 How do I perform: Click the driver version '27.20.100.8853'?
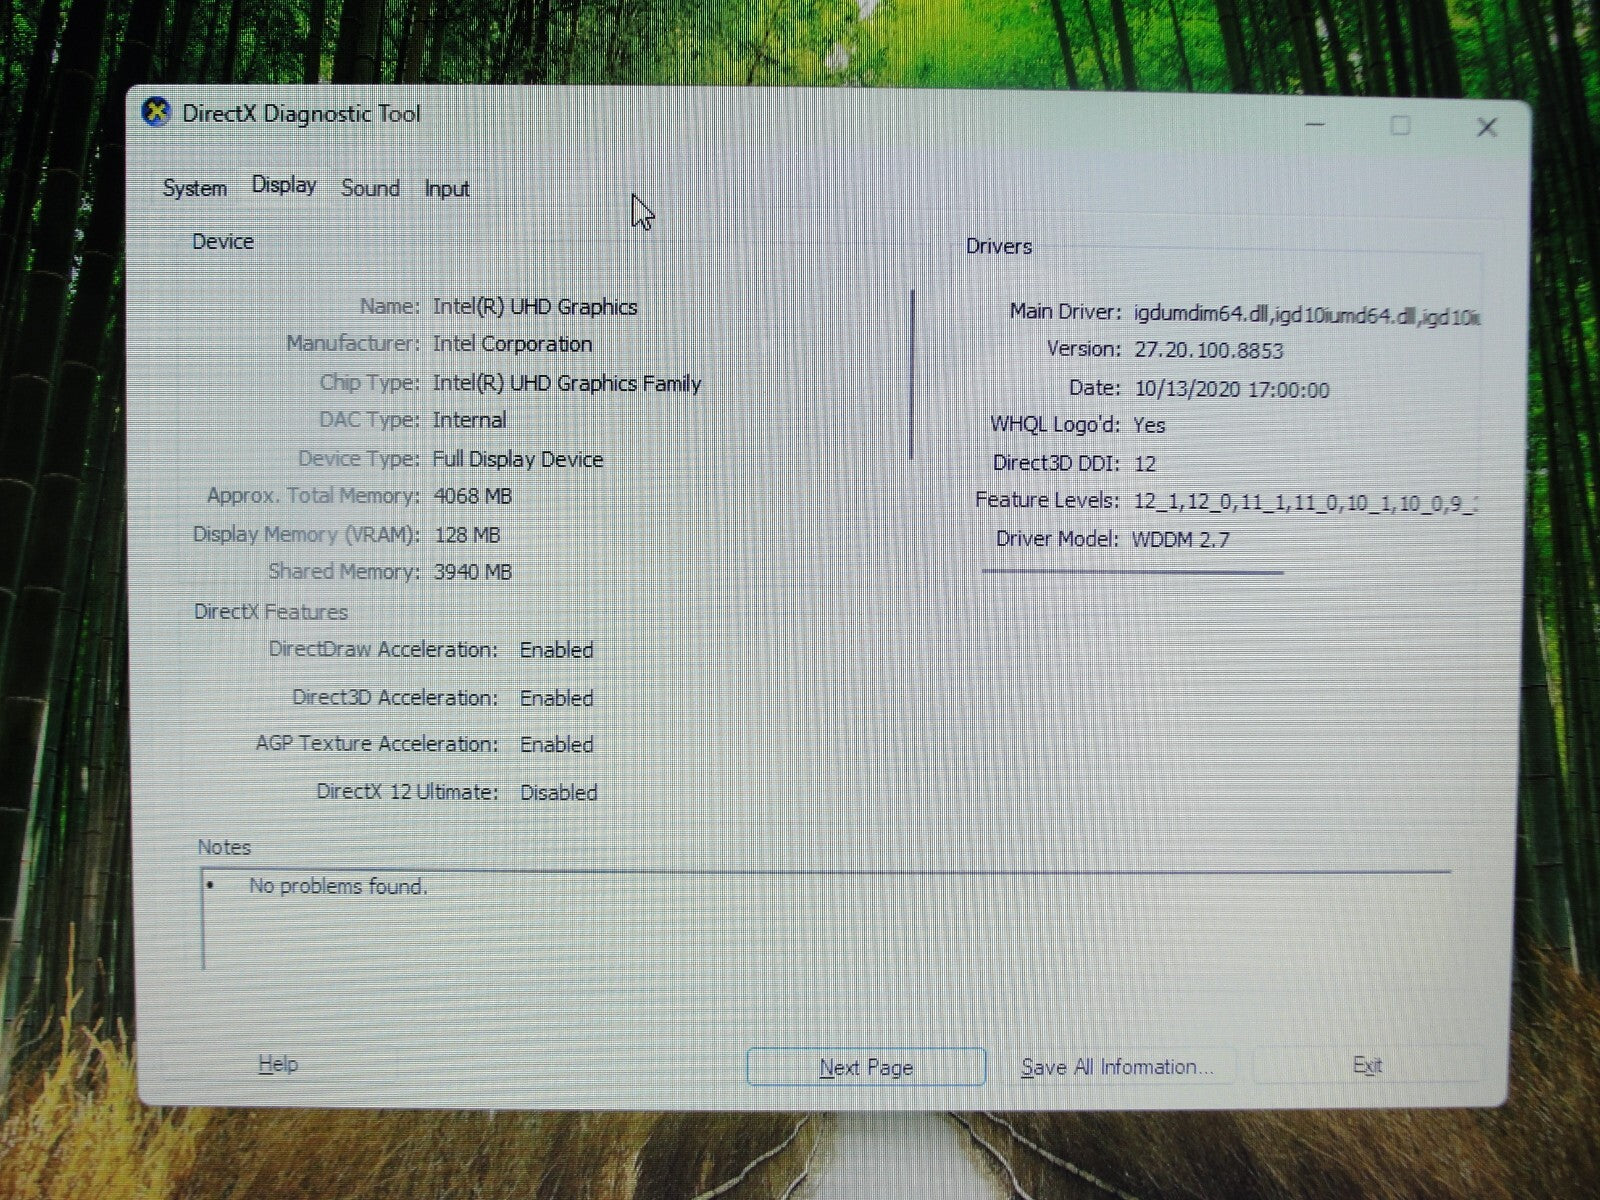pos(1208,350)
